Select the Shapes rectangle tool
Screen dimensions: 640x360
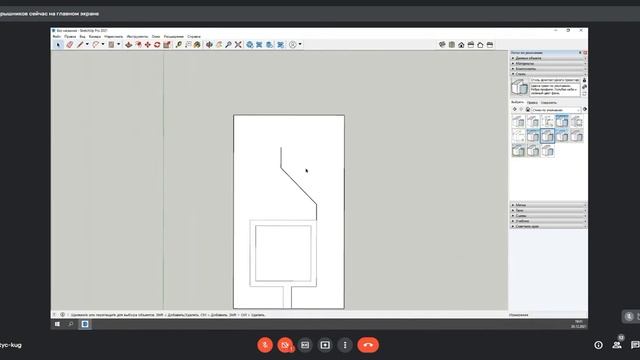tap(111, 44)
